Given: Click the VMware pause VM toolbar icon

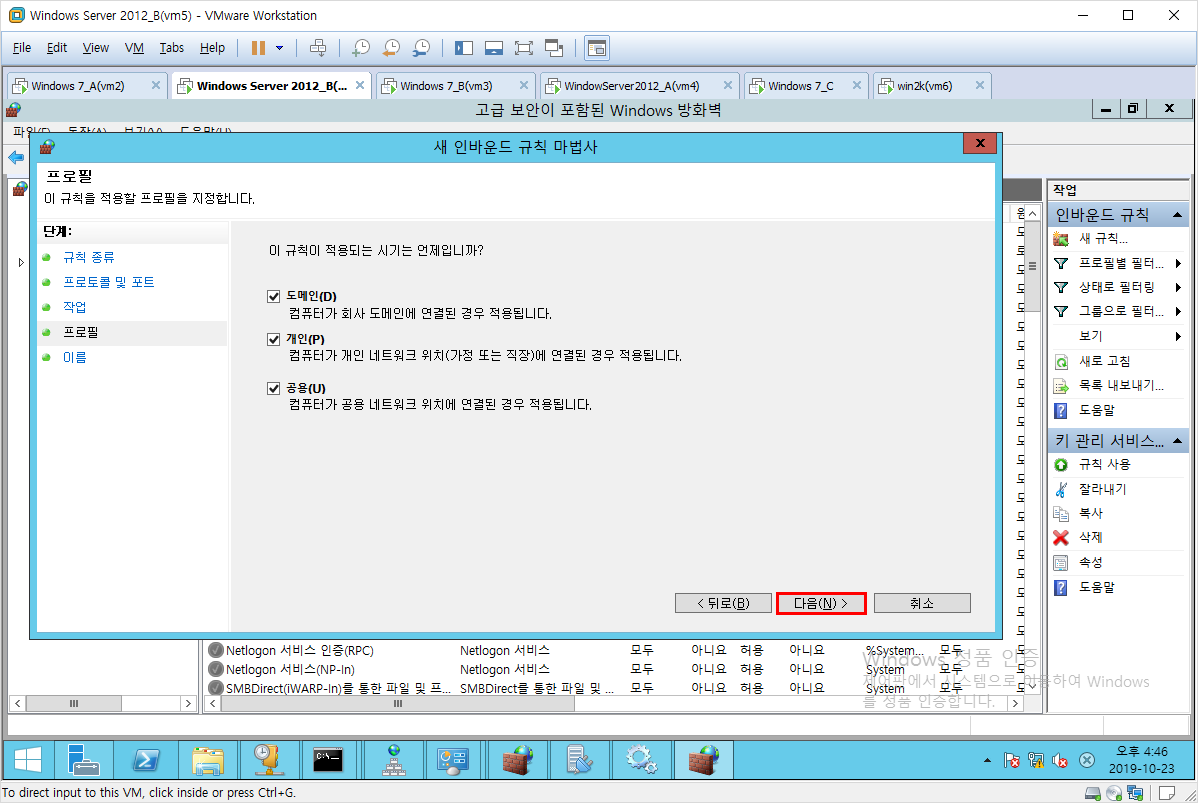Looking at the screenshot, I should (x=258, y=48).
